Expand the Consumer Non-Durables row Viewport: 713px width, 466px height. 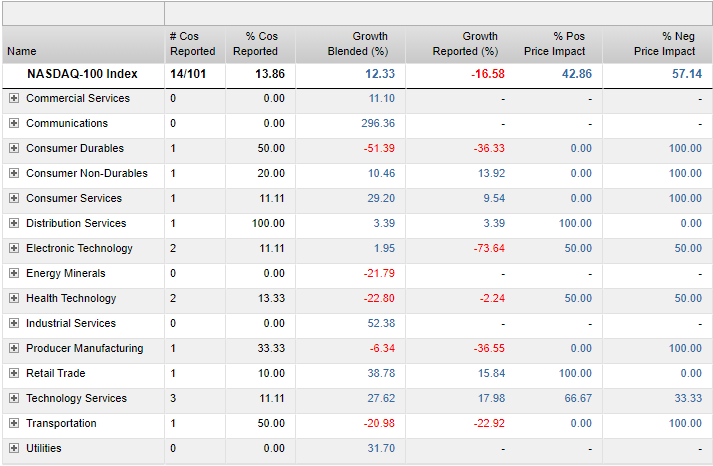click(x=14, y=173)
